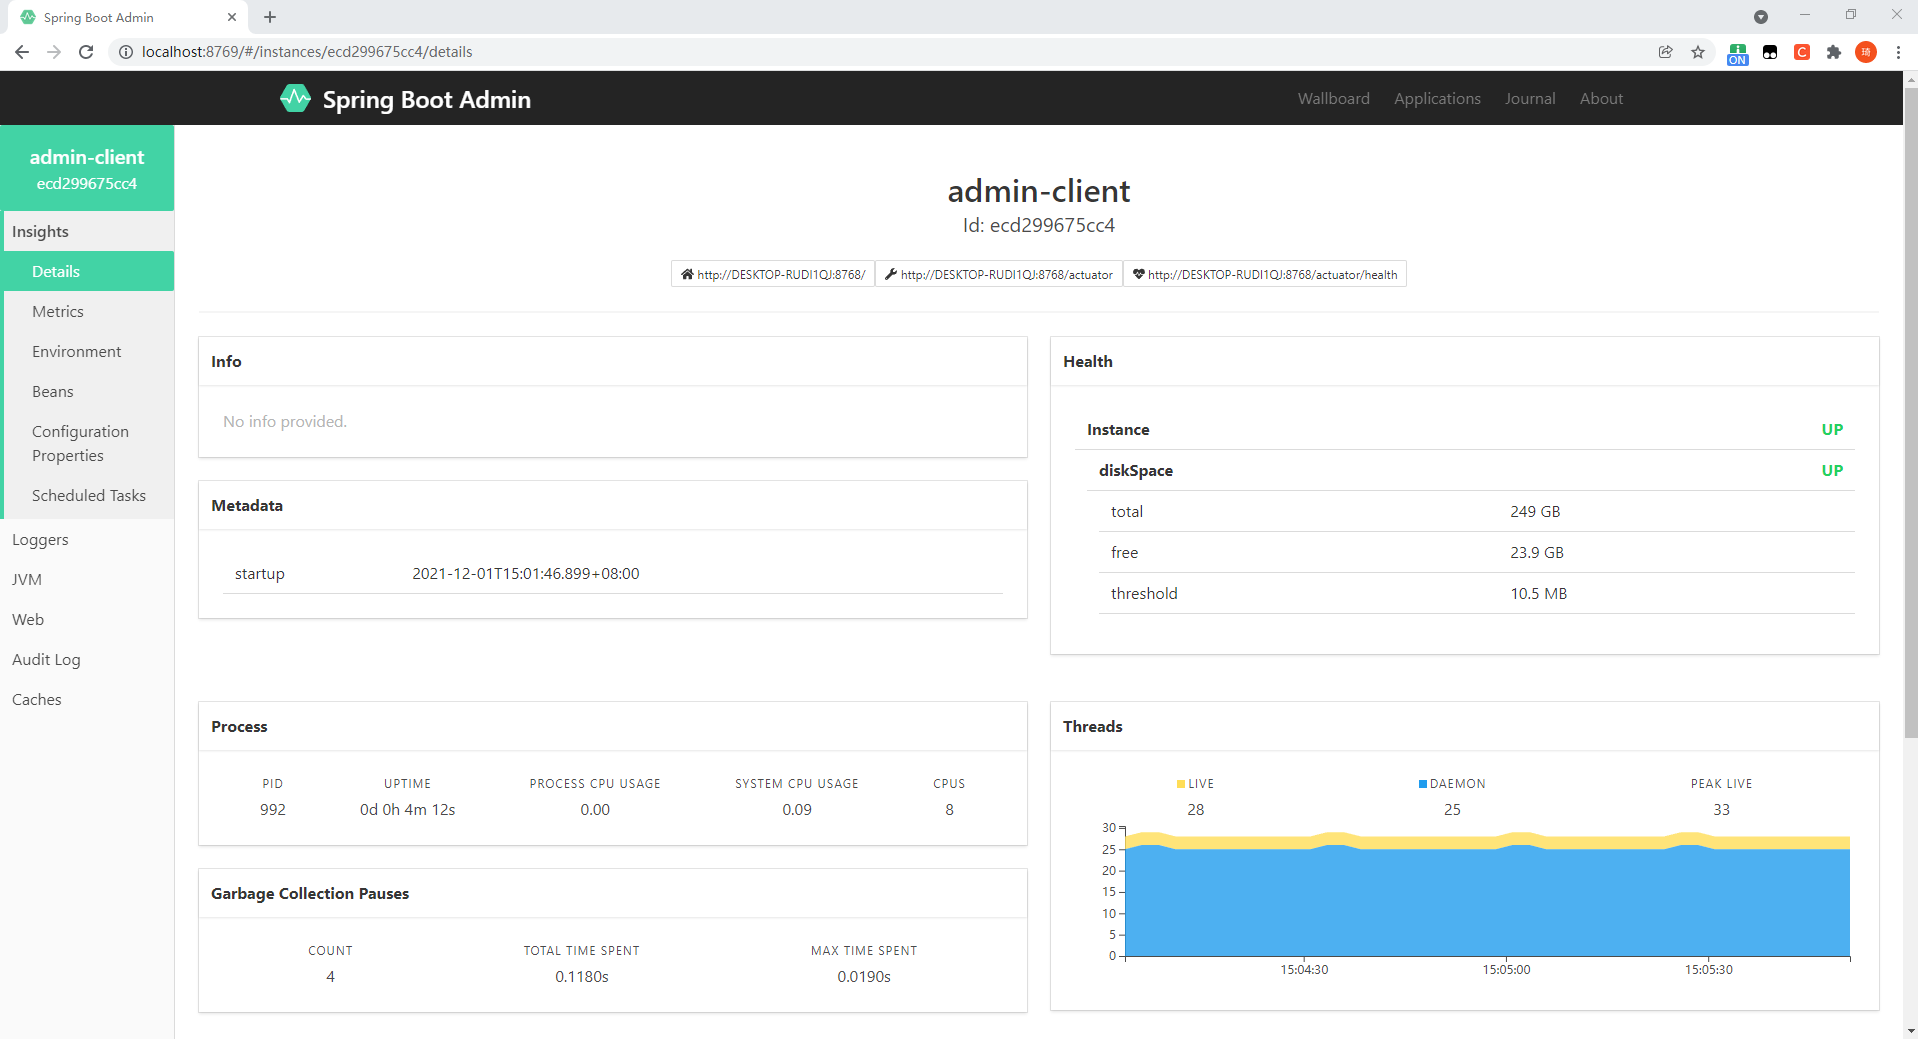Image resolution: width=1918 pixels, height=1039 pixels.
Task: Open the Caches section
Action: (87, 699)
